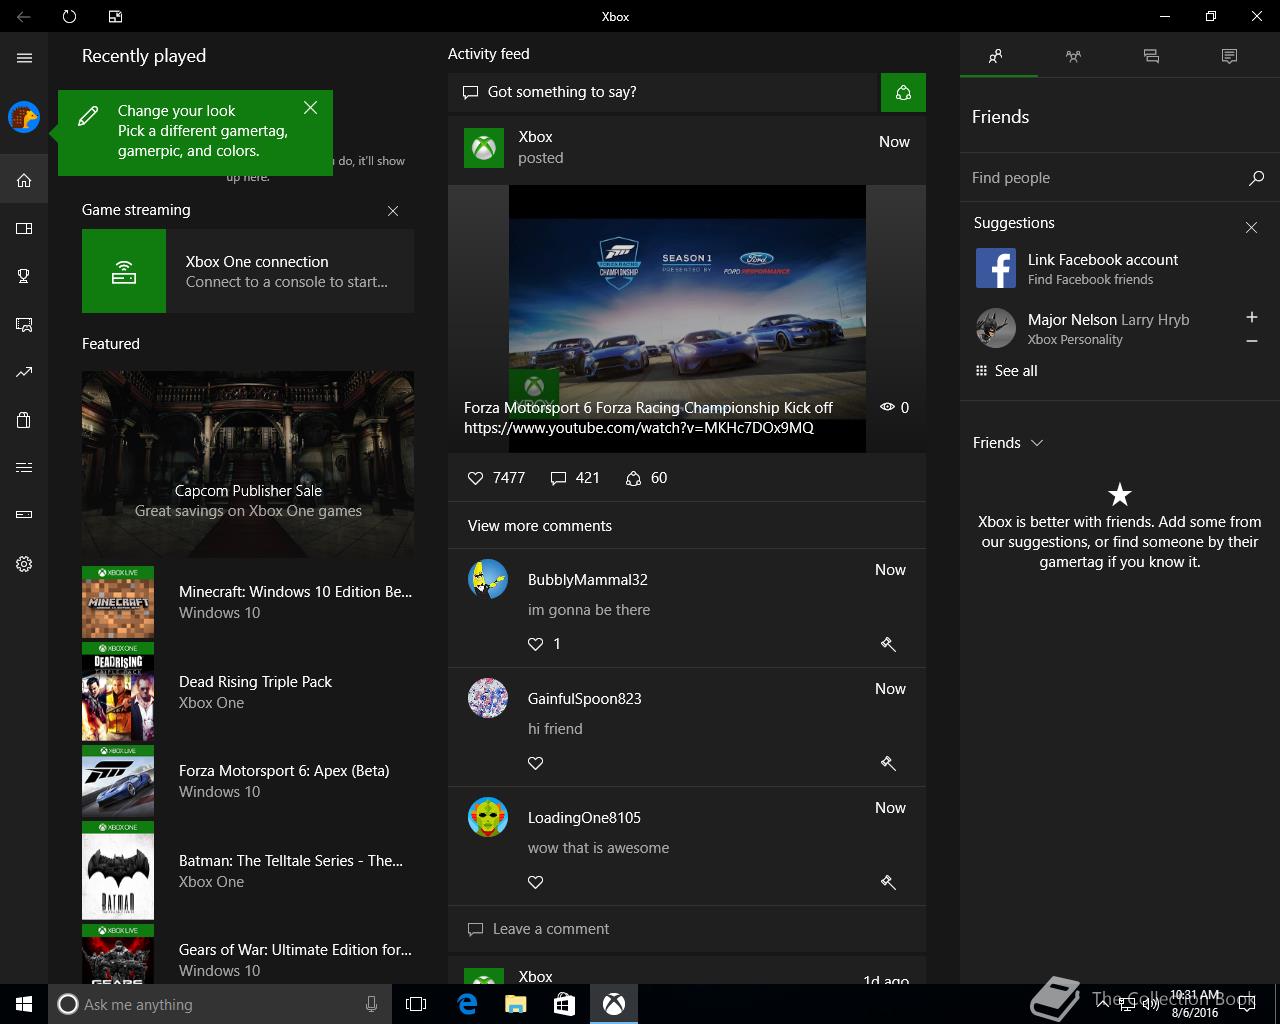Close the Change your look tip
The image size is (1280, 1024).
click(310, 107)
